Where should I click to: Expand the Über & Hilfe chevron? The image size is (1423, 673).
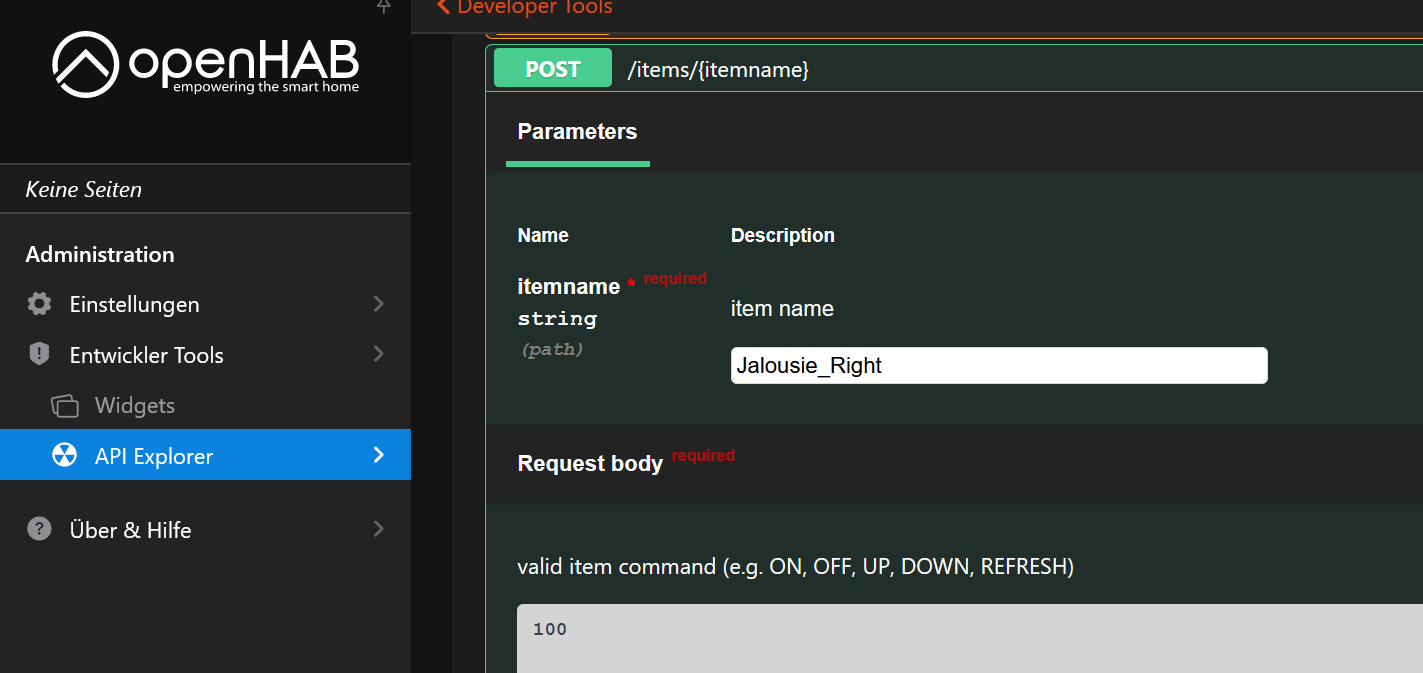379,529
